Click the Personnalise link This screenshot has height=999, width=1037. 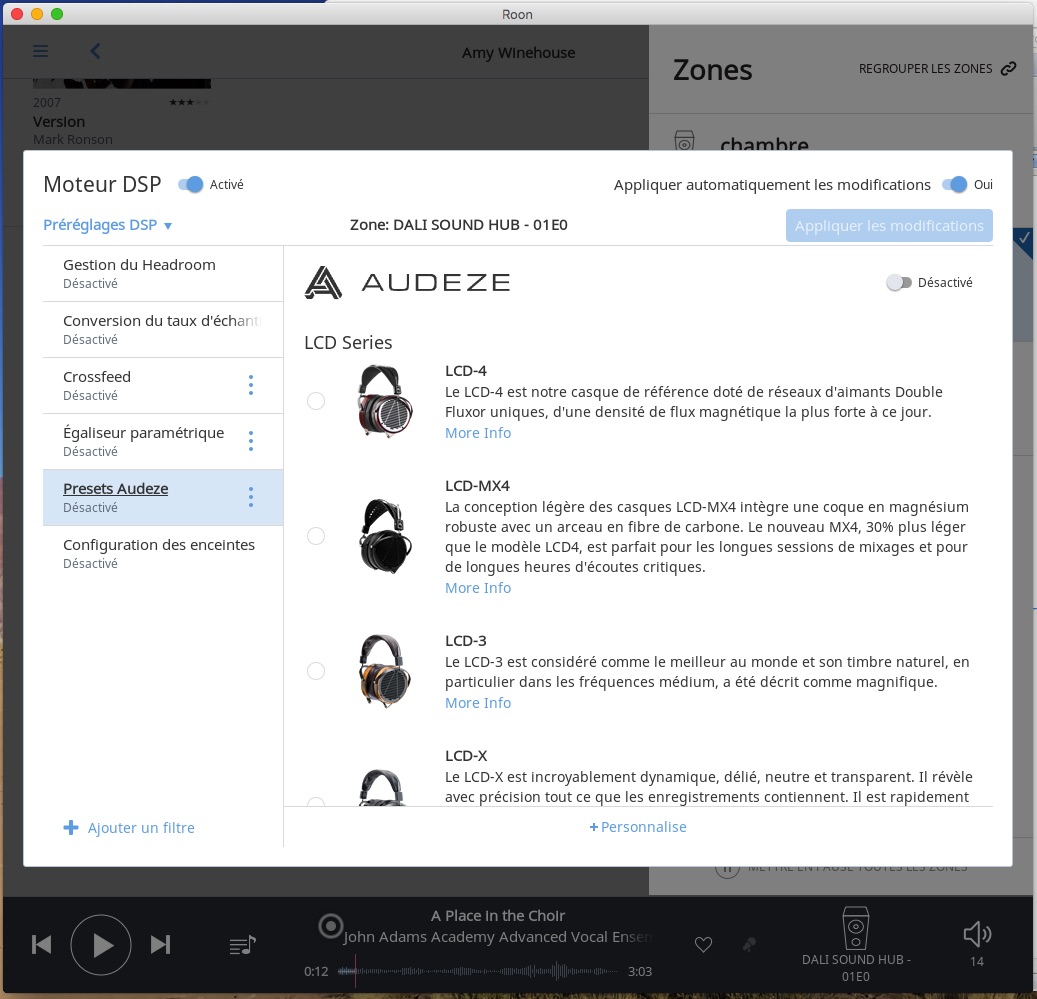click(638, 827)
